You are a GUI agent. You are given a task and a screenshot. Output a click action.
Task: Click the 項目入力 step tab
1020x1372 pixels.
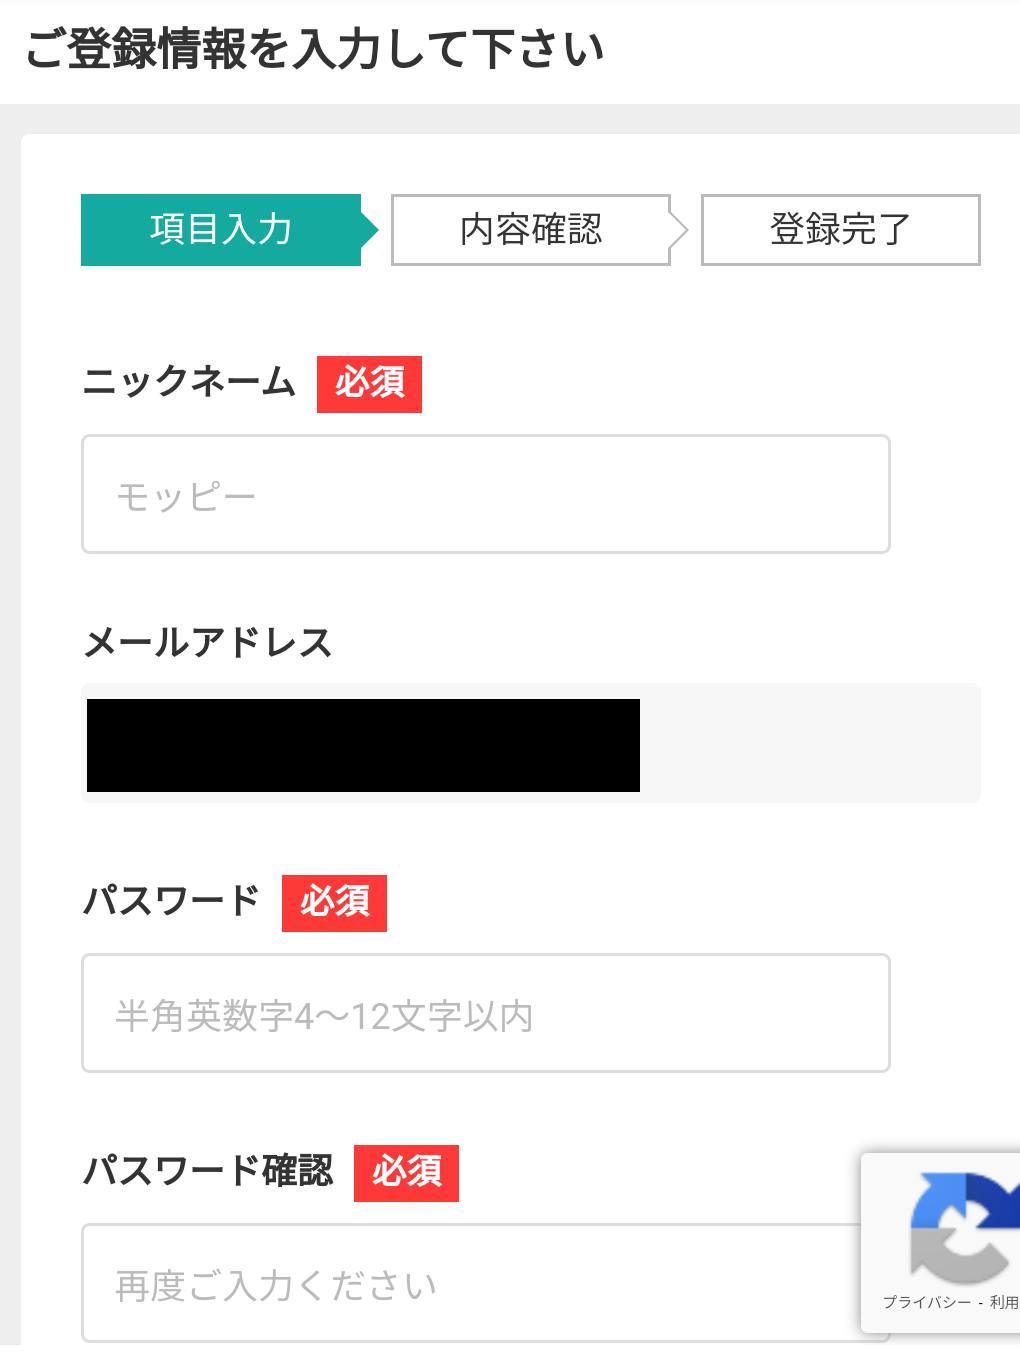click(221, 230)
